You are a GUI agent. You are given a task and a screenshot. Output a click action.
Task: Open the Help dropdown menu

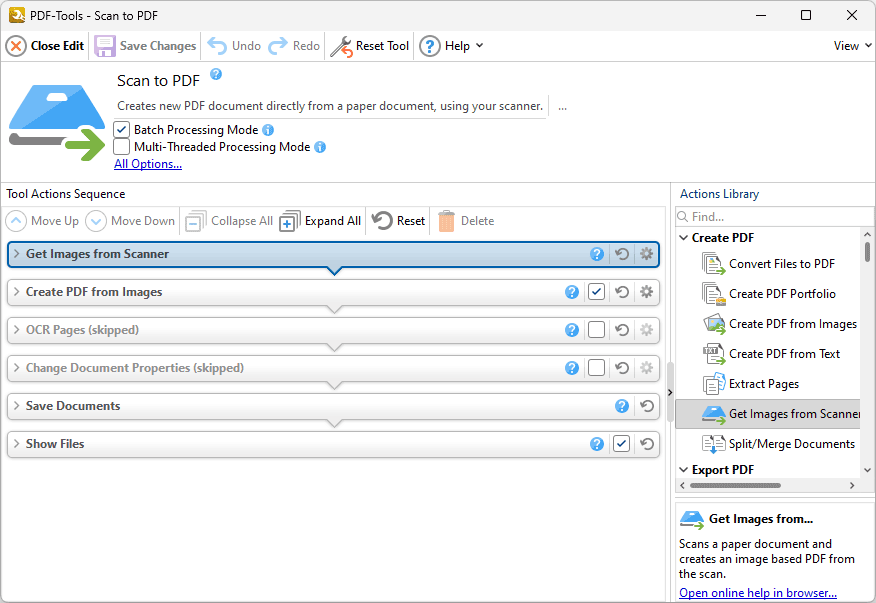[x=451, y=46]
